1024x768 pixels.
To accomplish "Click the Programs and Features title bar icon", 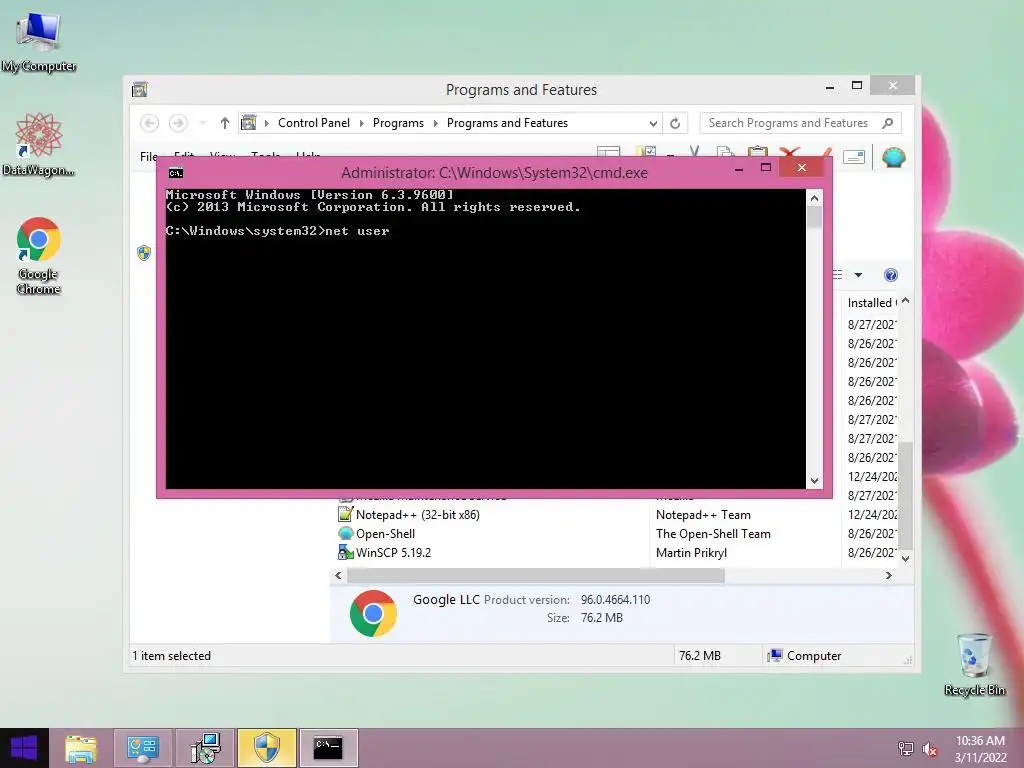I will [140, 89].
